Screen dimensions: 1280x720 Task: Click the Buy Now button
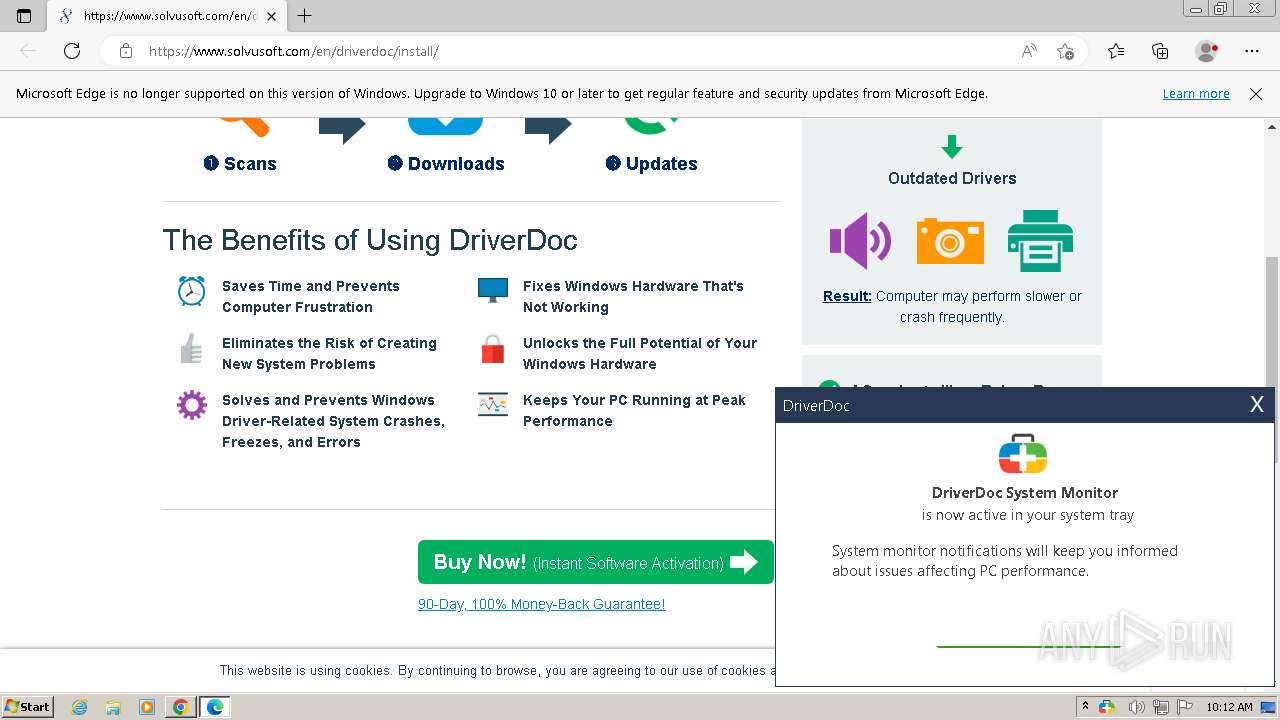(x=596, y=562)
